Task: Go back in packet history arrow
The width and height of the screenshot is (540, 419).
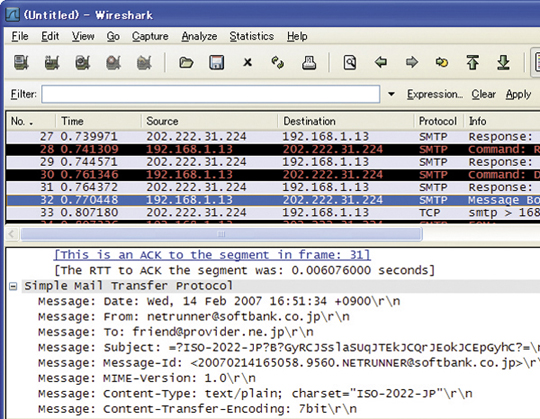Action: [381, 62]
